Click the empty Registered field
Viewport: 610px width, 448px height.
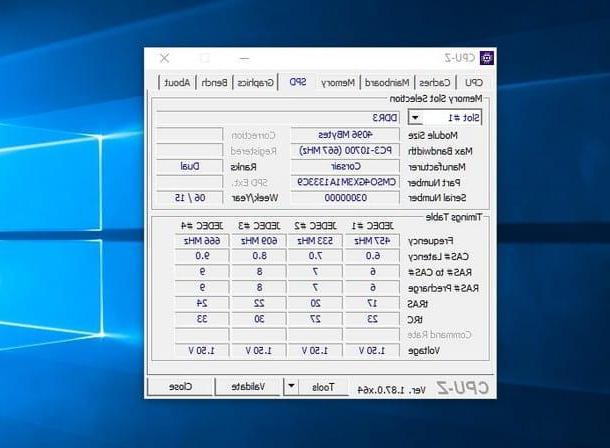pos(190,150)
